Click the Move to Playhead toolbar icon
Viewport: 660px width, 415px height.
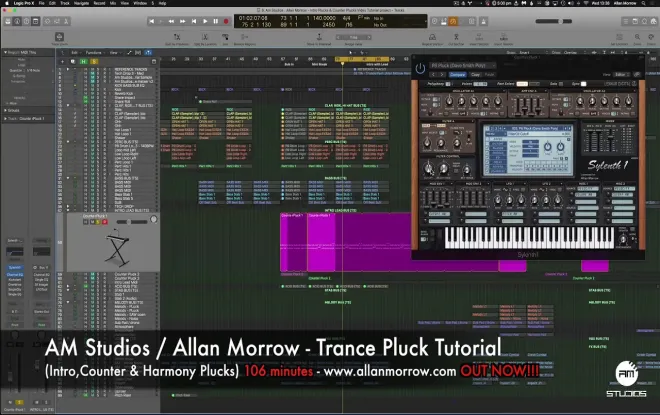(319, 37)
